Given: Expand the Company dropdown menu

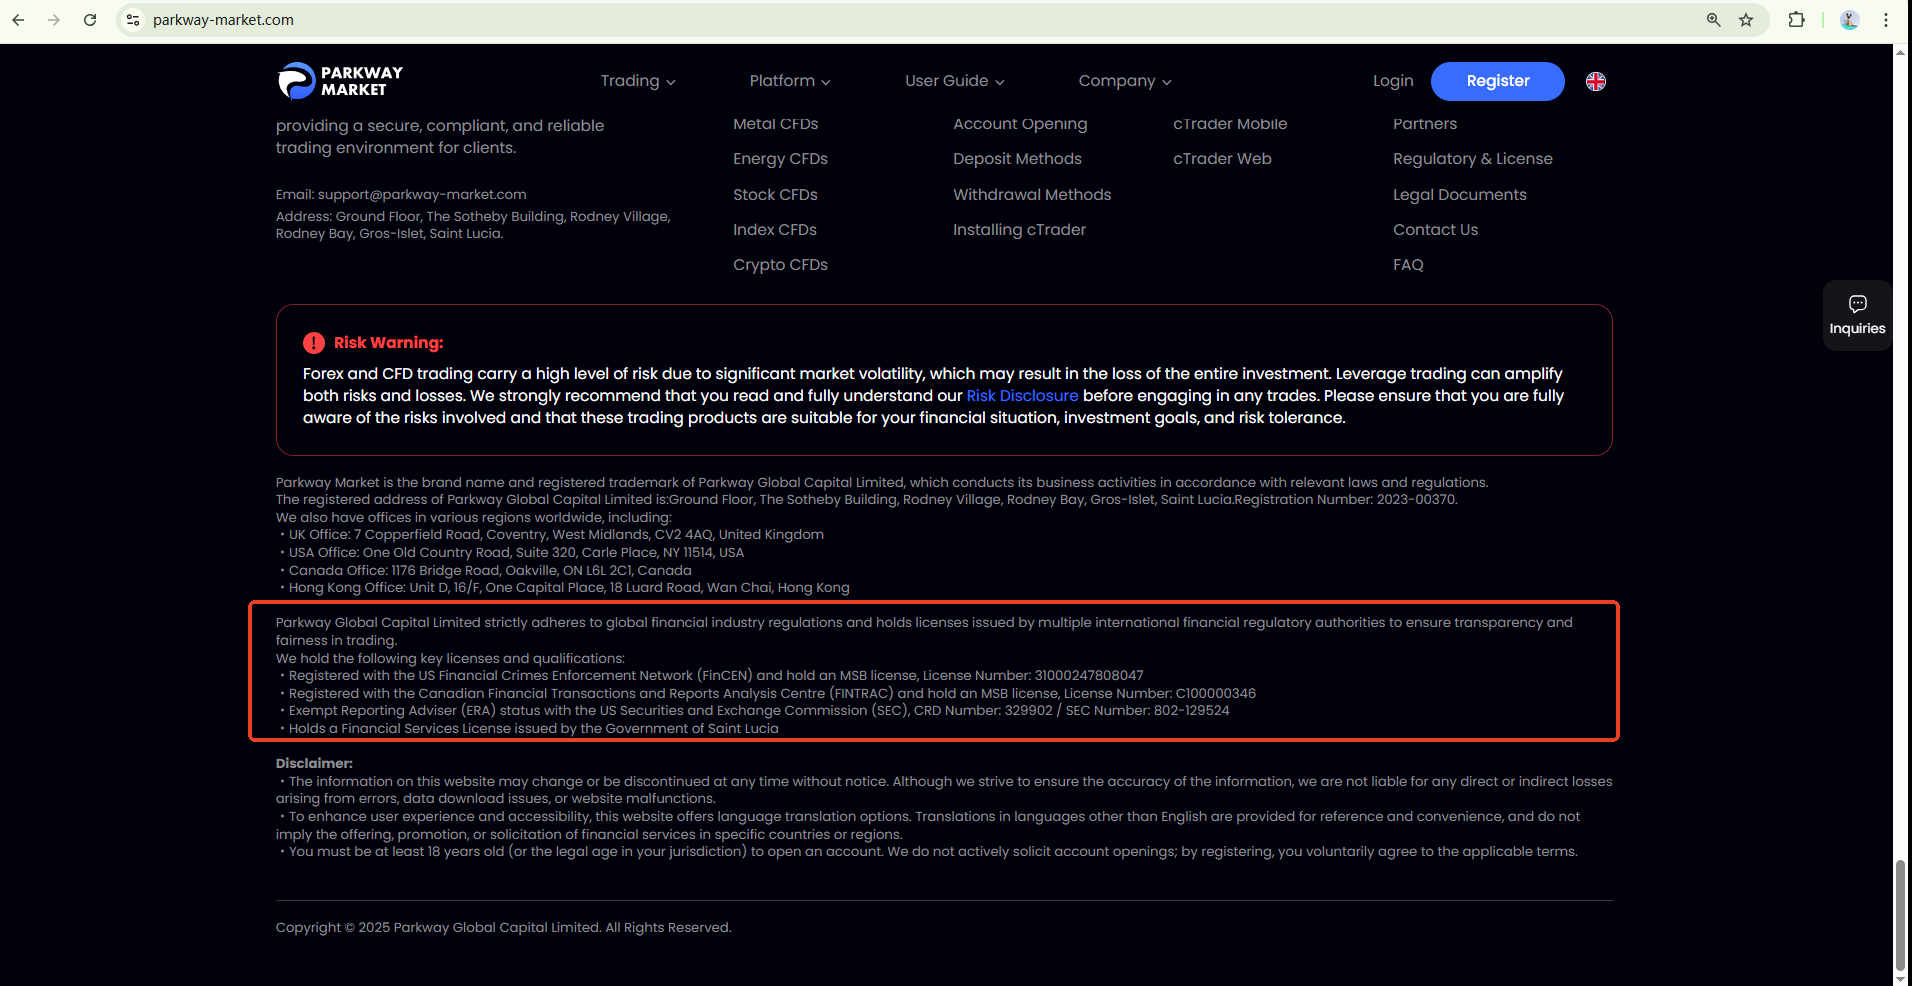Looking at the screenshot, I should pos(1125,81).
